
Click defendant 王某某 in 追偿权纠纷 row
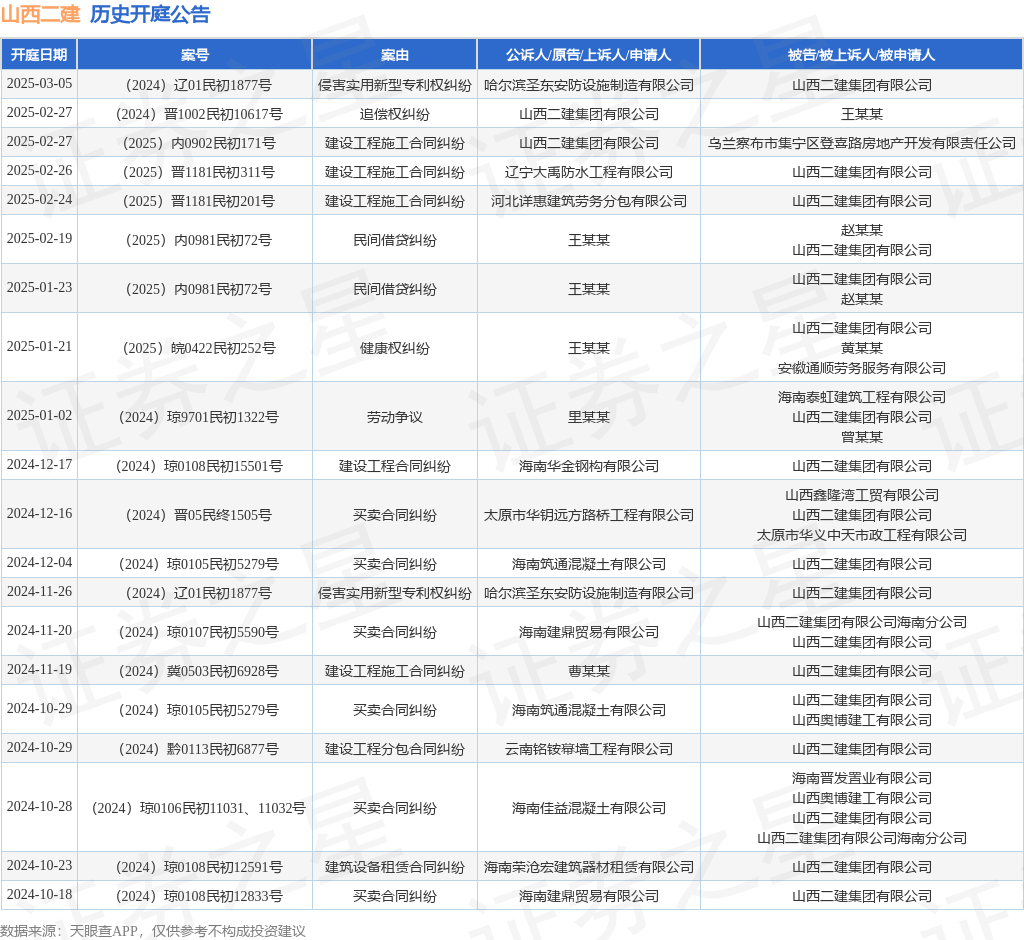861,114
